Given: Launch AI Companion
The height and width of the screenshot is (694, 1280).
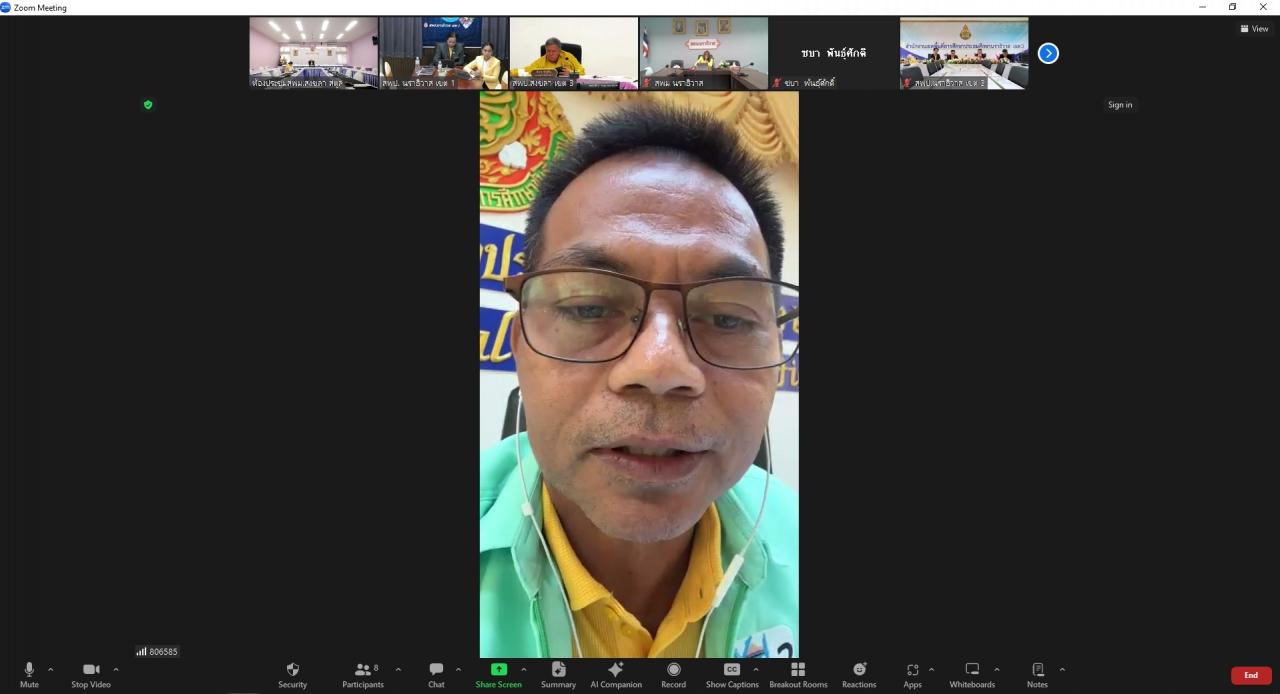Looking at the screenshot, I should [x=616, y=675].
